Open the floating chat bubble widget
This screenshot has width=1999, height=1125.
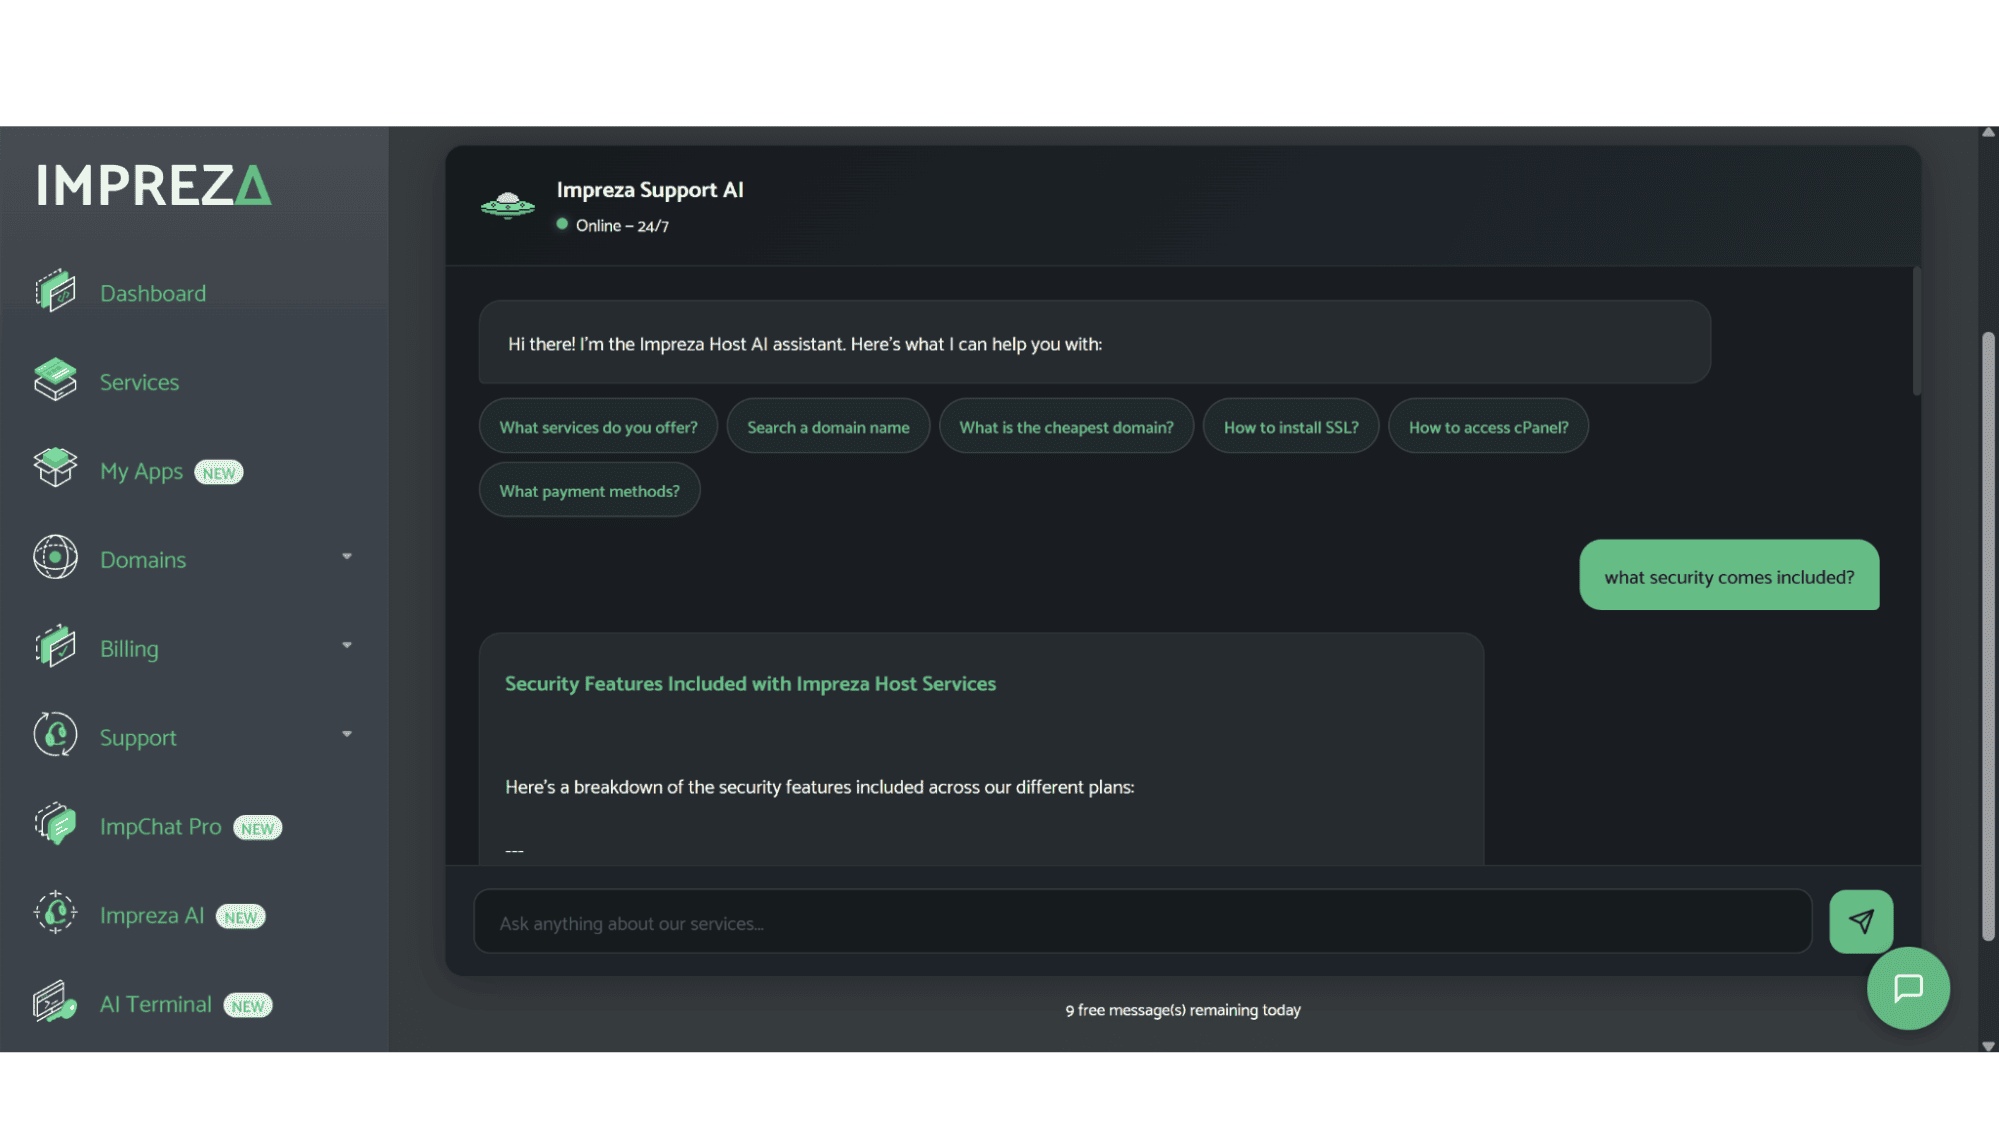(x=1908, y=988)
